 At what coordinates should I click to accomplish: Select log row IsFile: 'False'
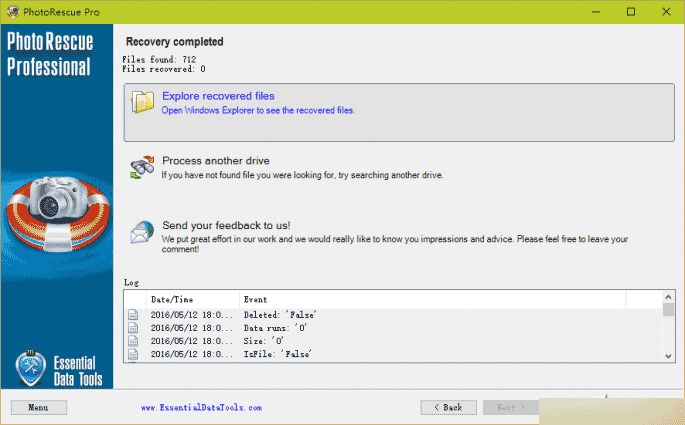pos(393,354)
